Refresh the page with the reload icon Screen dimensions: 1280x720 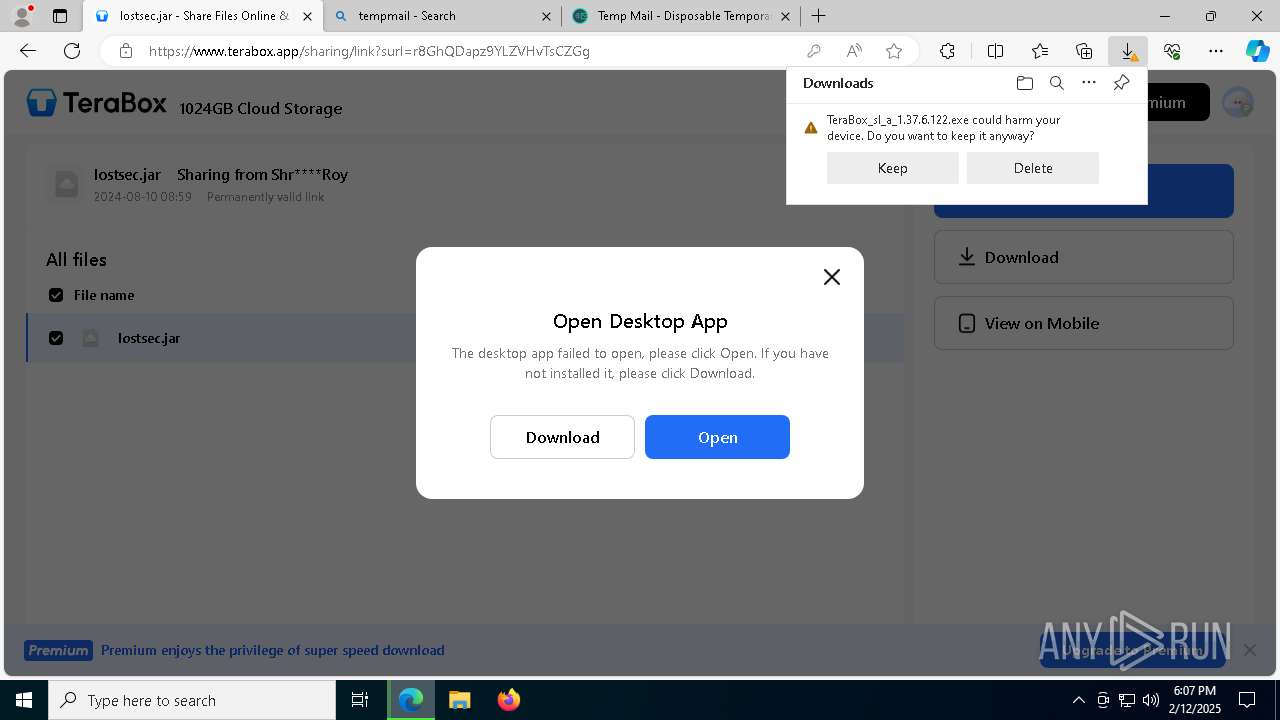(x=72, y=51)
